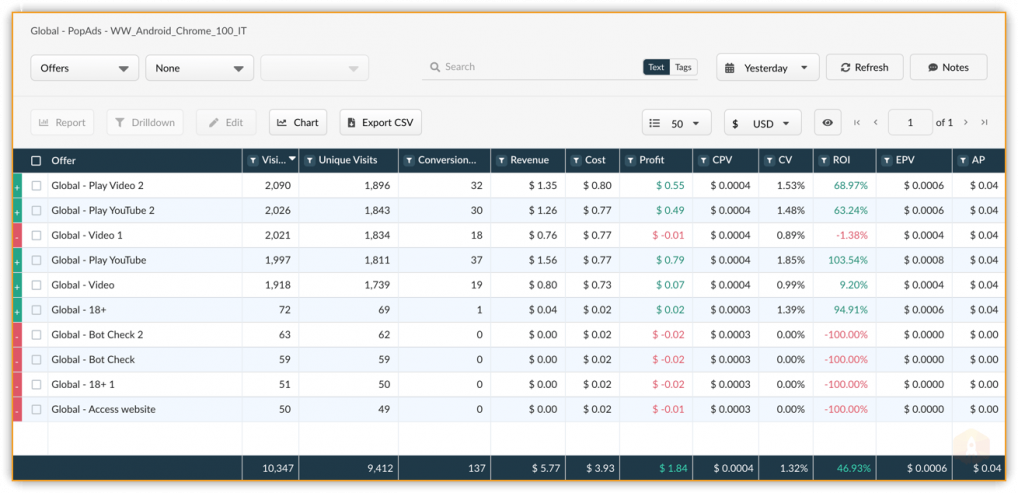Click the Export CSV button
This screenshot has width=1018, height=493.
tap(380, 122)
